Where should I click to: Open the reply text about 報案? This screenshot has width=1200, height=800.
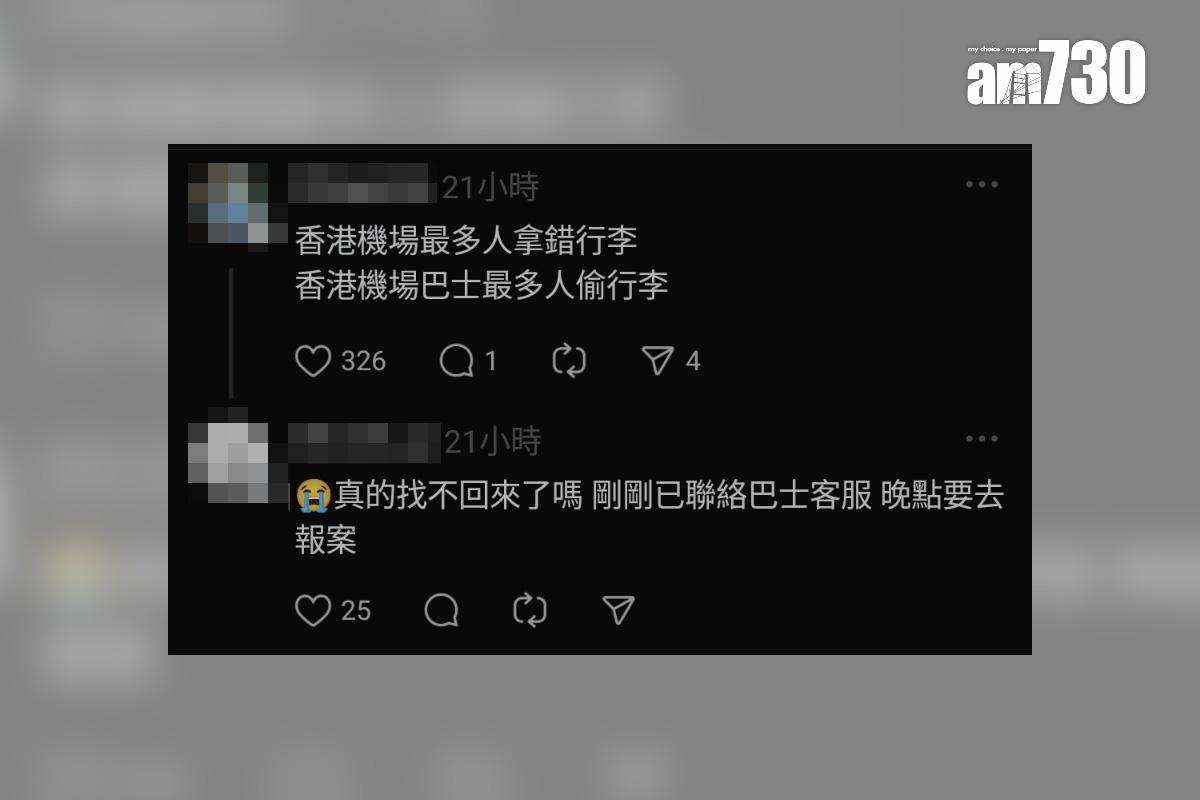(650, 518)
